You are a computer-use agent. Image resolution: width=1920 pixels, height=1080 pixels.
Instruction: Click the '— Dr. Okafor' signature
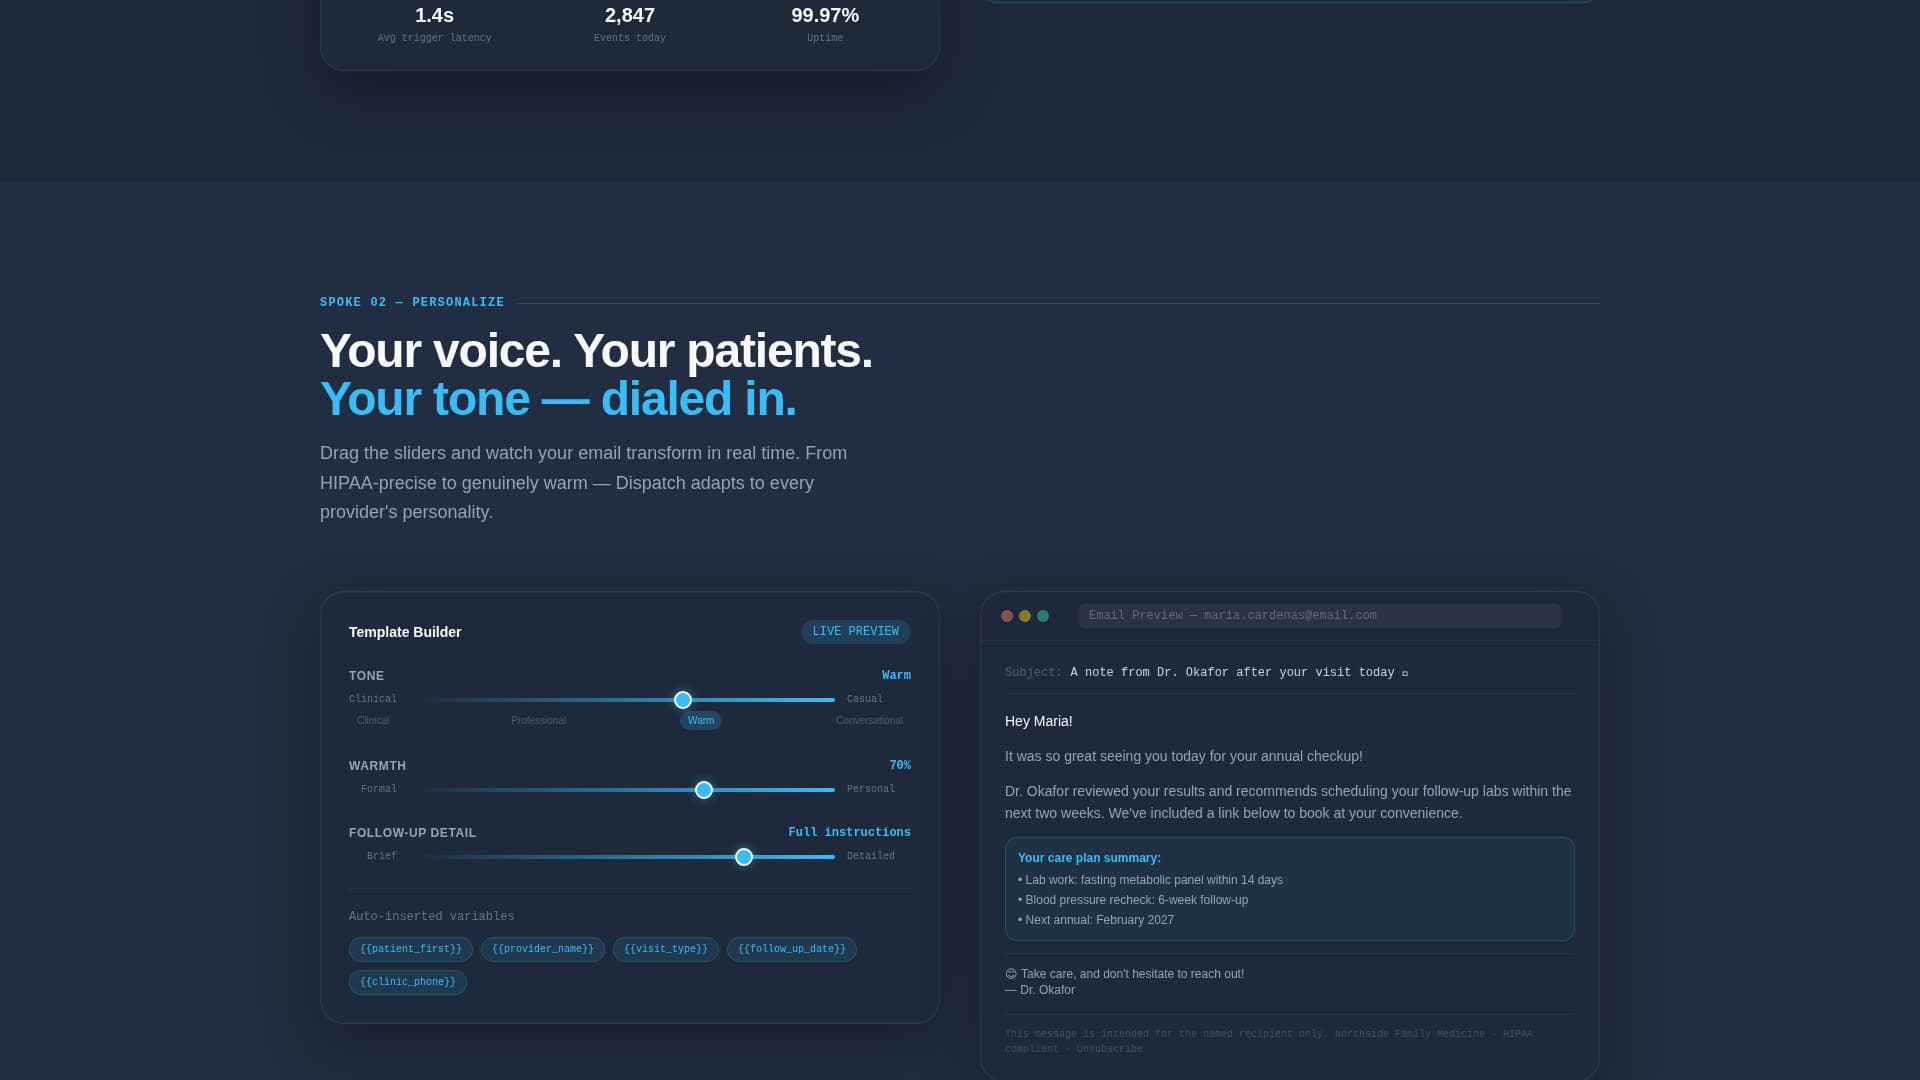pos(1040,990)
